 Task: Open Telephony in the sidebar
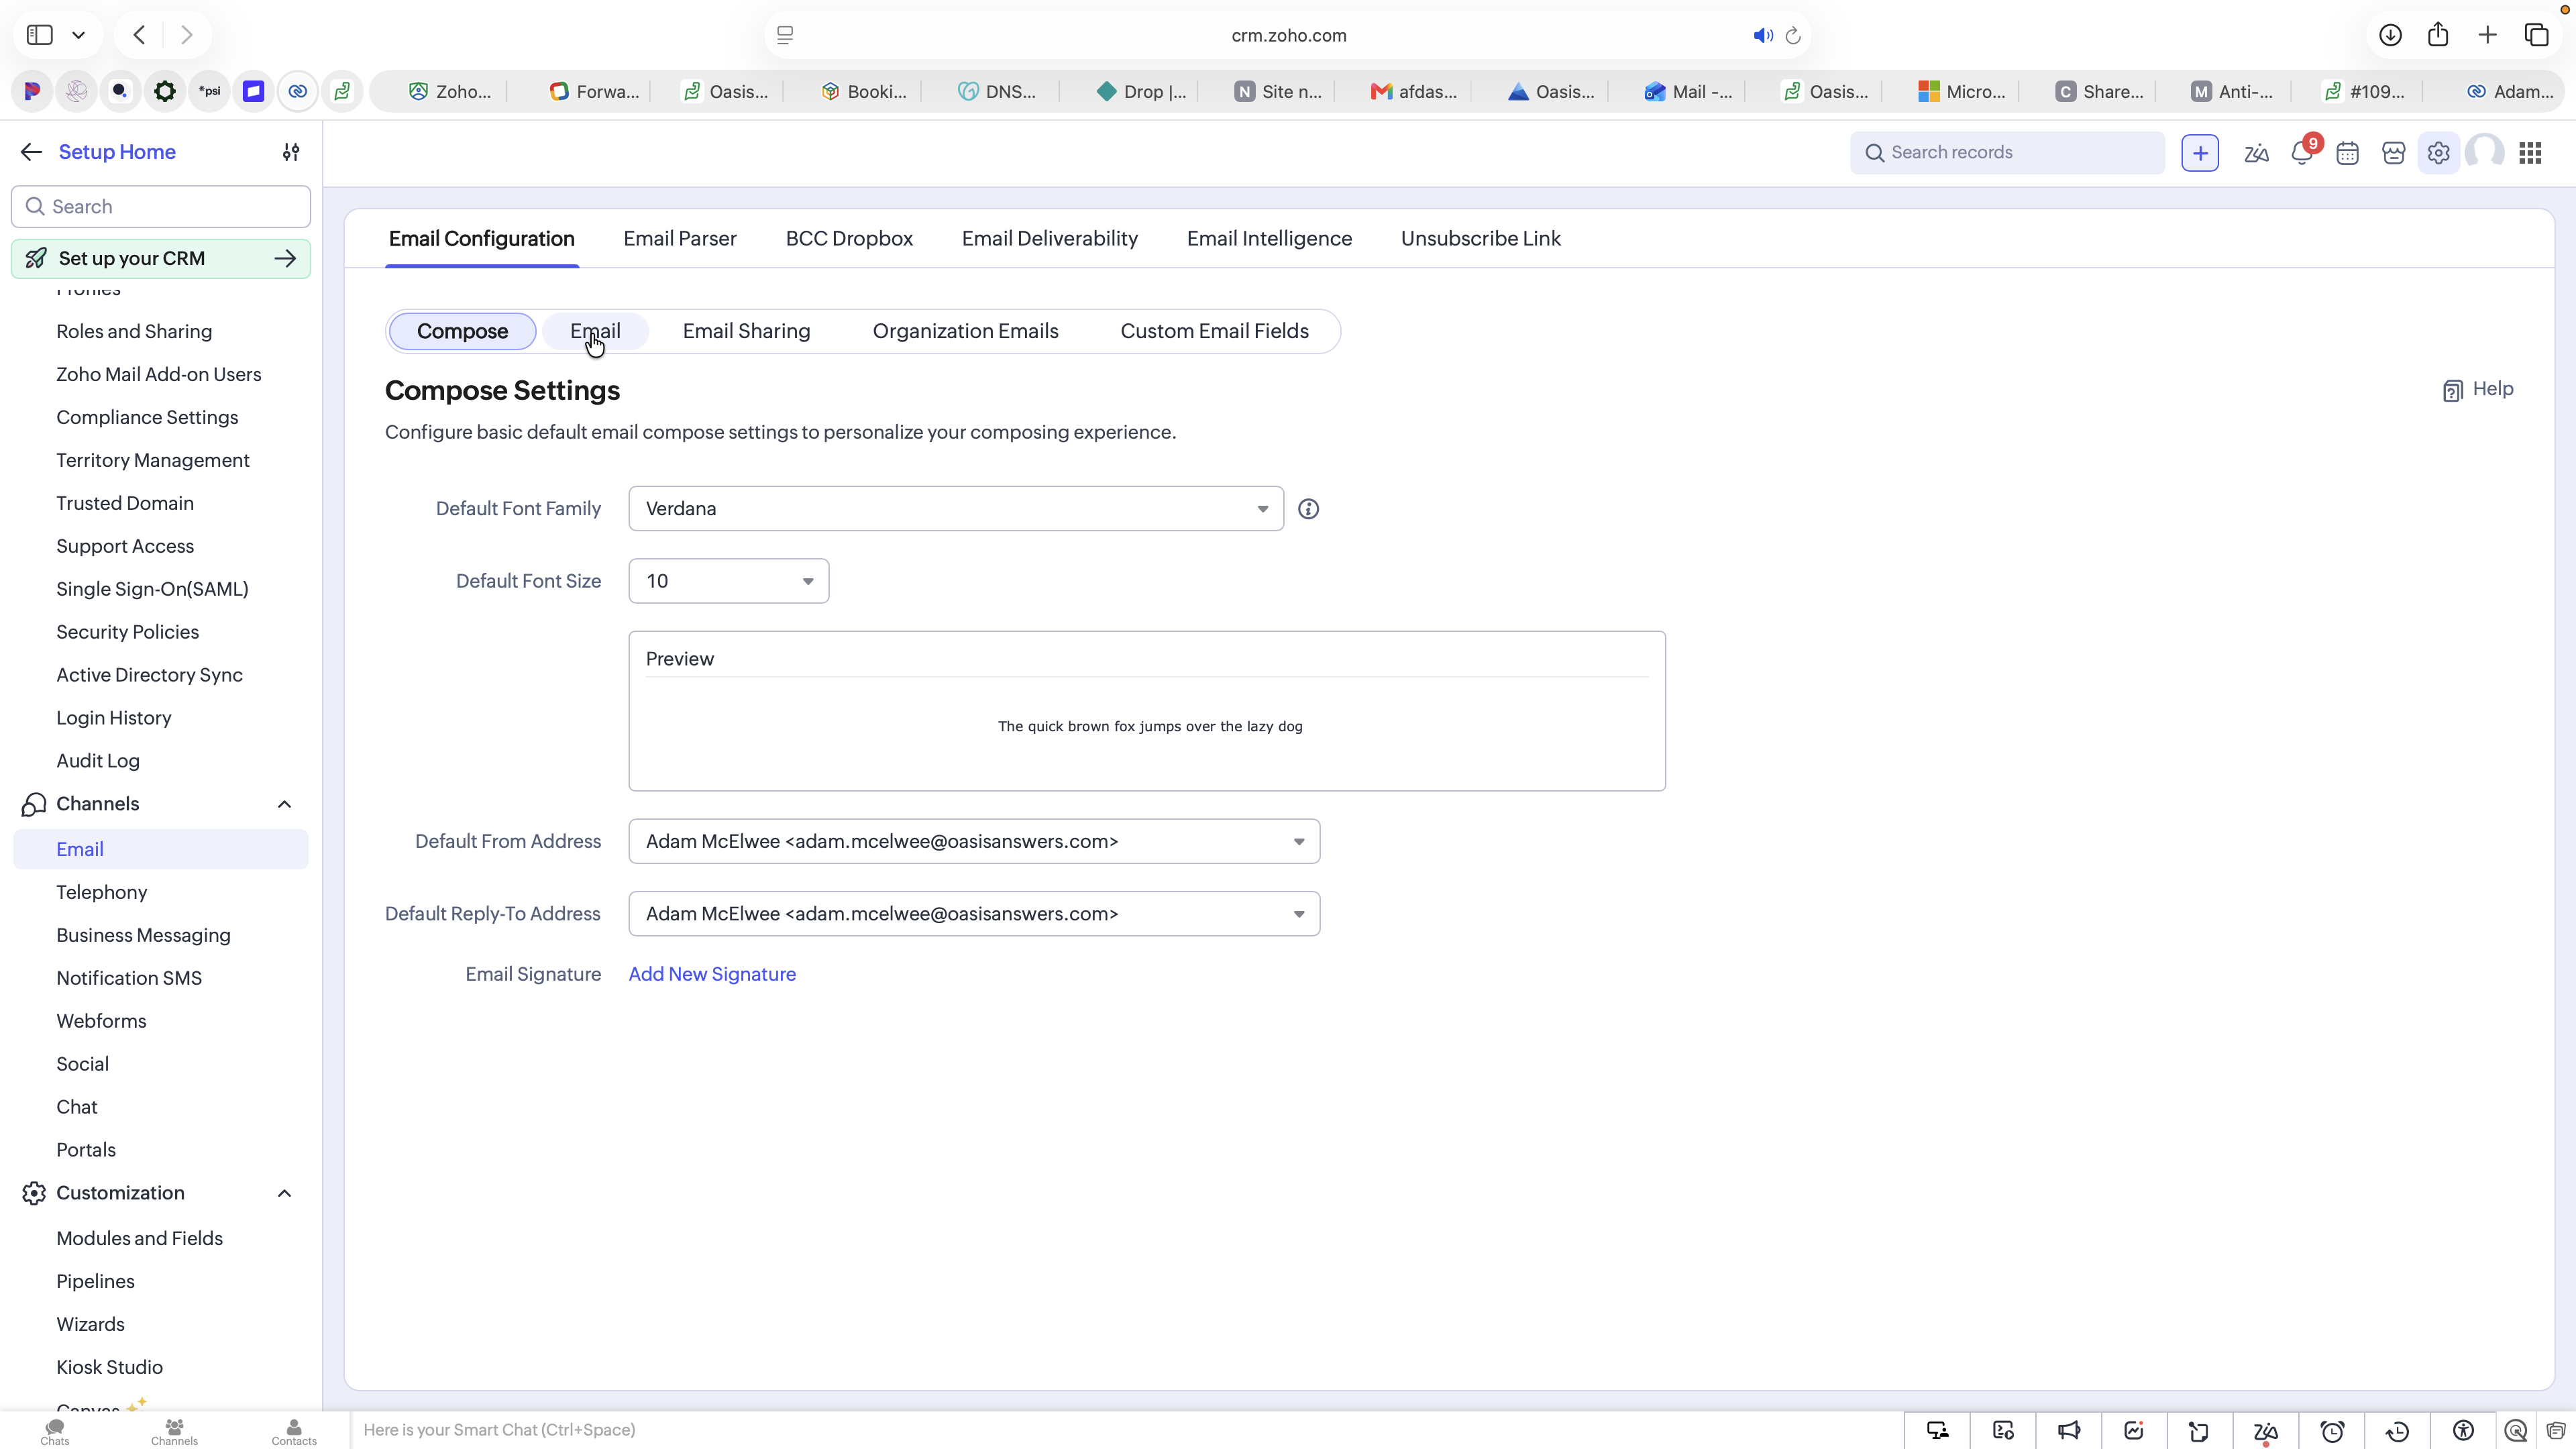coord(102,892)
